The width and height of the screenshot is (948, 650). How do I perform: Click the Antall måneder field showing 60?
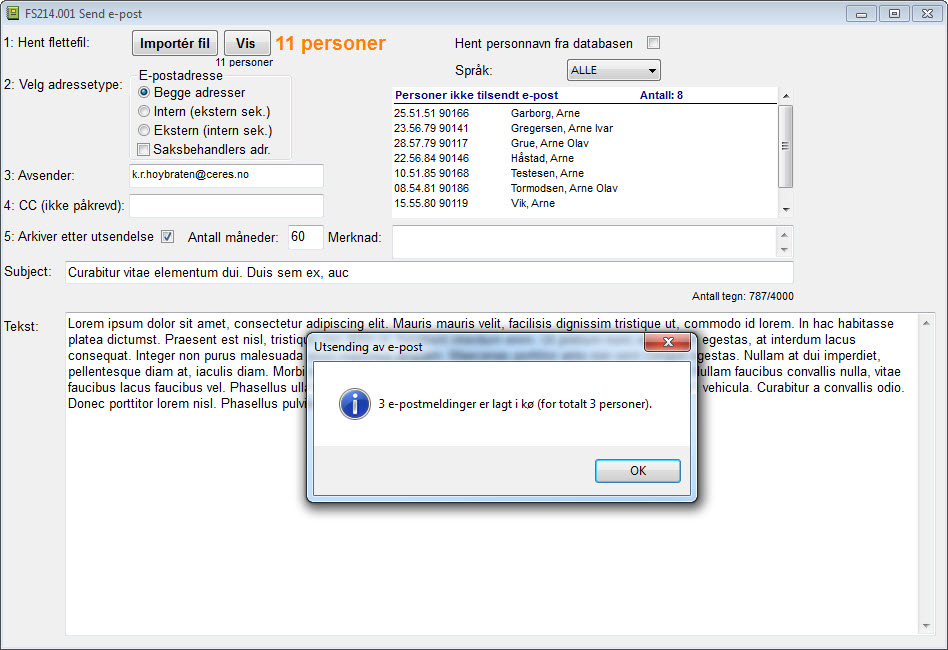pyautogui.click(x=305, y=237)
